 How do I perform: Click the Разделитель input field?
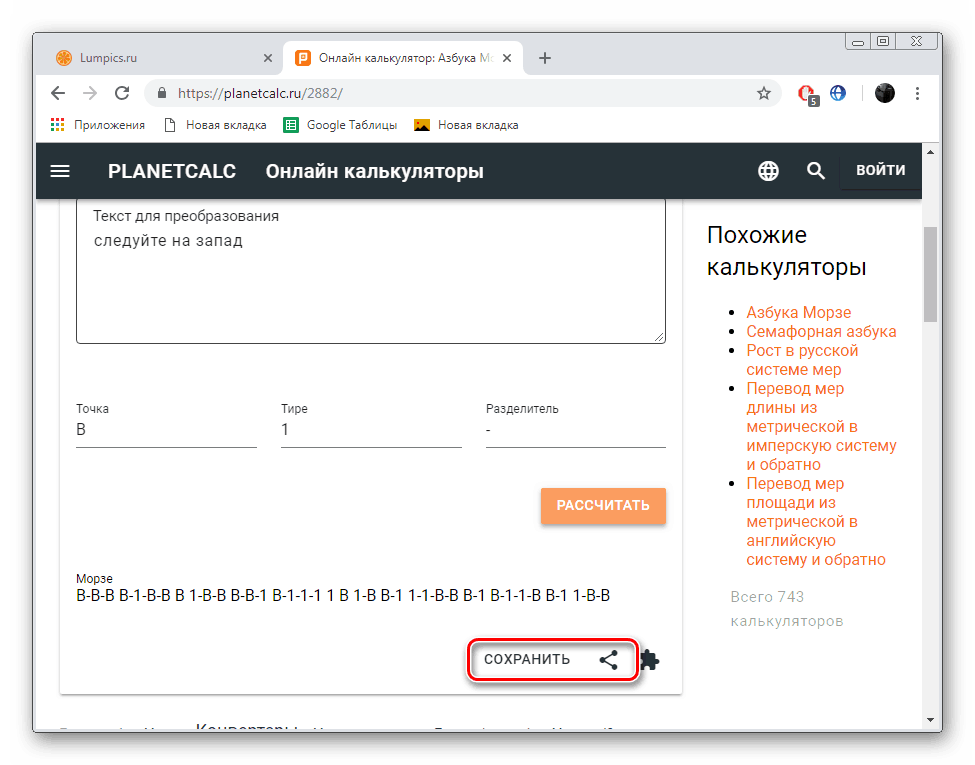pos(576,430)
